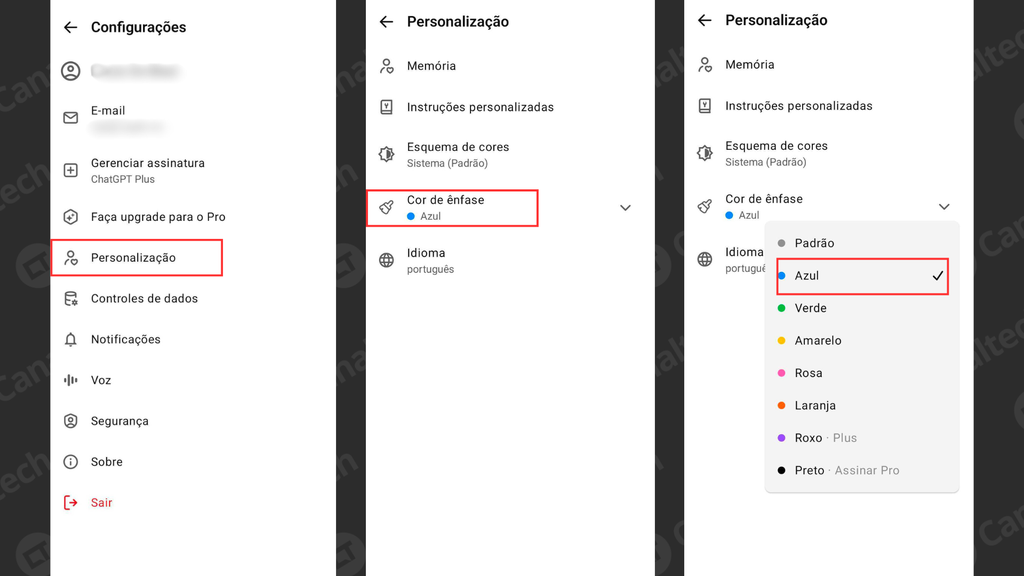Click the Notificações bell icon

pos(71,340)
